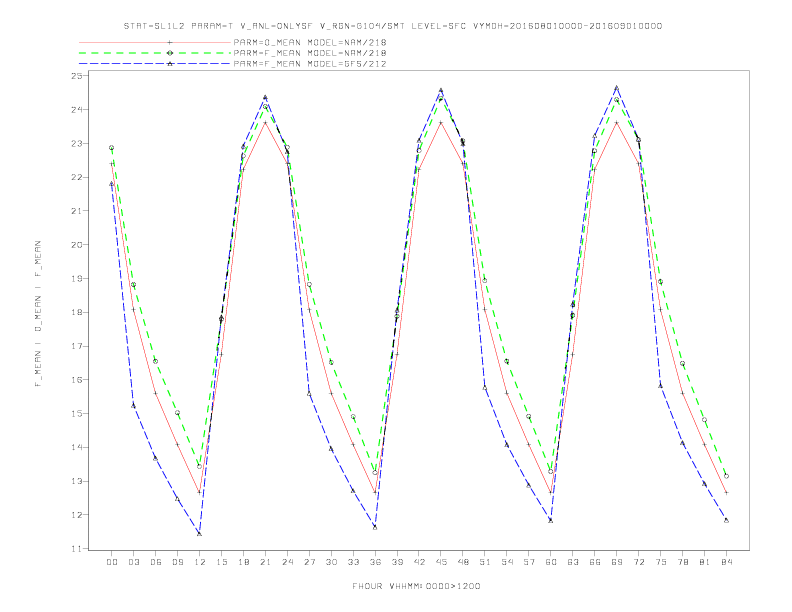
Task: Click forecast hour tick label 75
Action: point(661,562)
